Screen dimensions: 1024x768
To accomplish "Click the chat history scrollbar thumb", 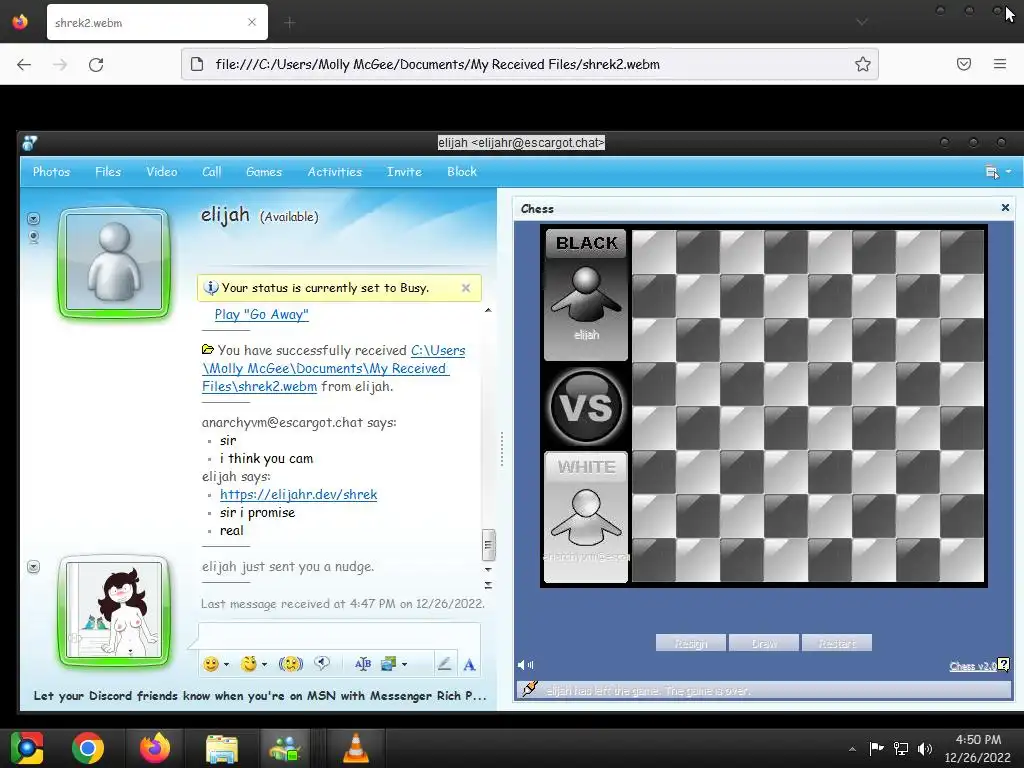I will [x=488, y=545].
